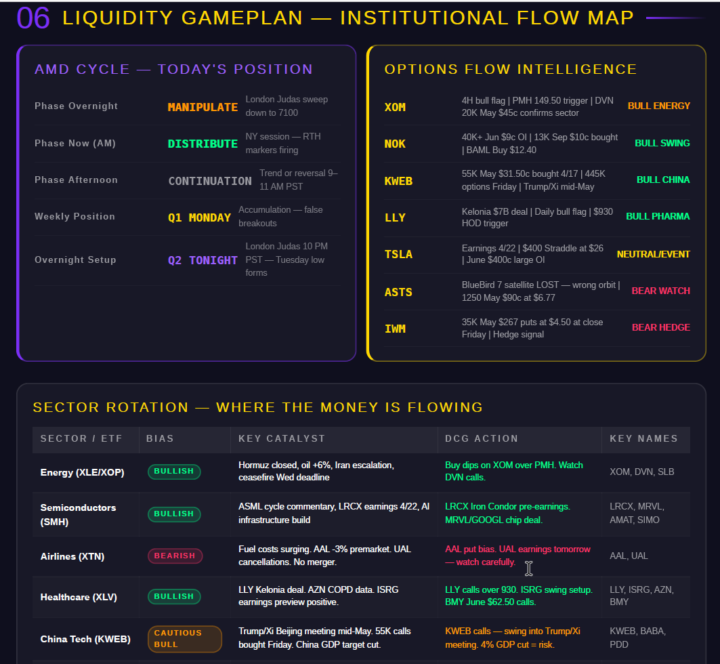Click the Airlines (XTN) sector name
Screen dimensions: 720x664
73,557
